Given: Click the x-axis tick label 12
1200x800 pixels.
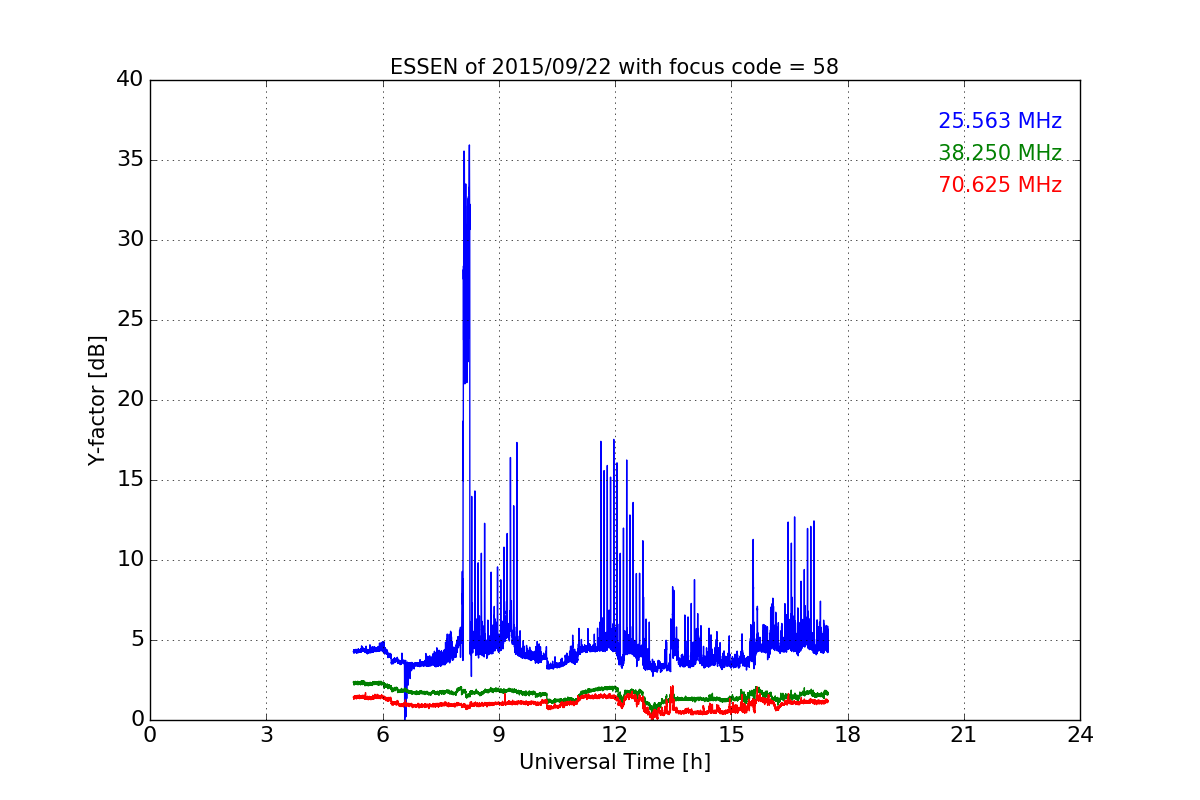Looking at the screenshot, I should click(x=615, y=735).
